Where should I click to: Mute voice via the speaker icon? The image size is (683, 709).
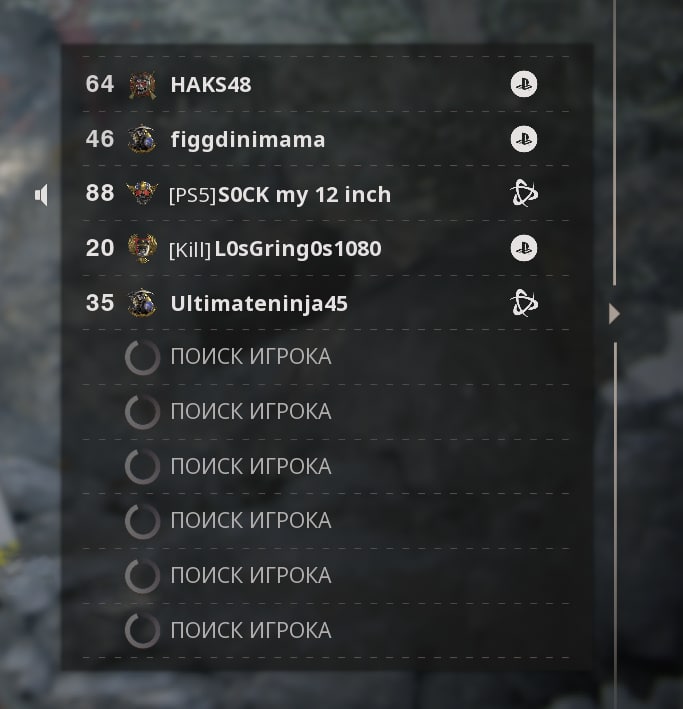[x=41, y=195]
